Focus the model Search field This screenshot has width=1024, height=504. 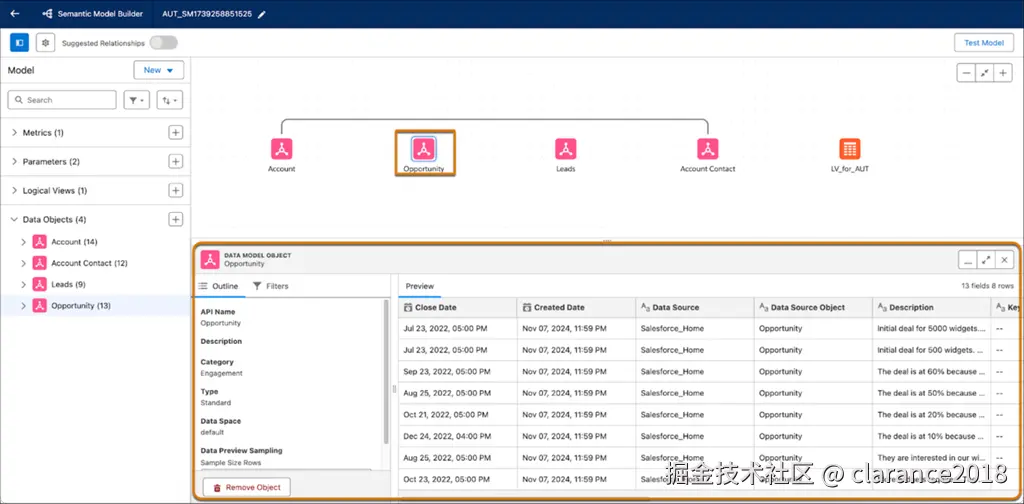62,100
